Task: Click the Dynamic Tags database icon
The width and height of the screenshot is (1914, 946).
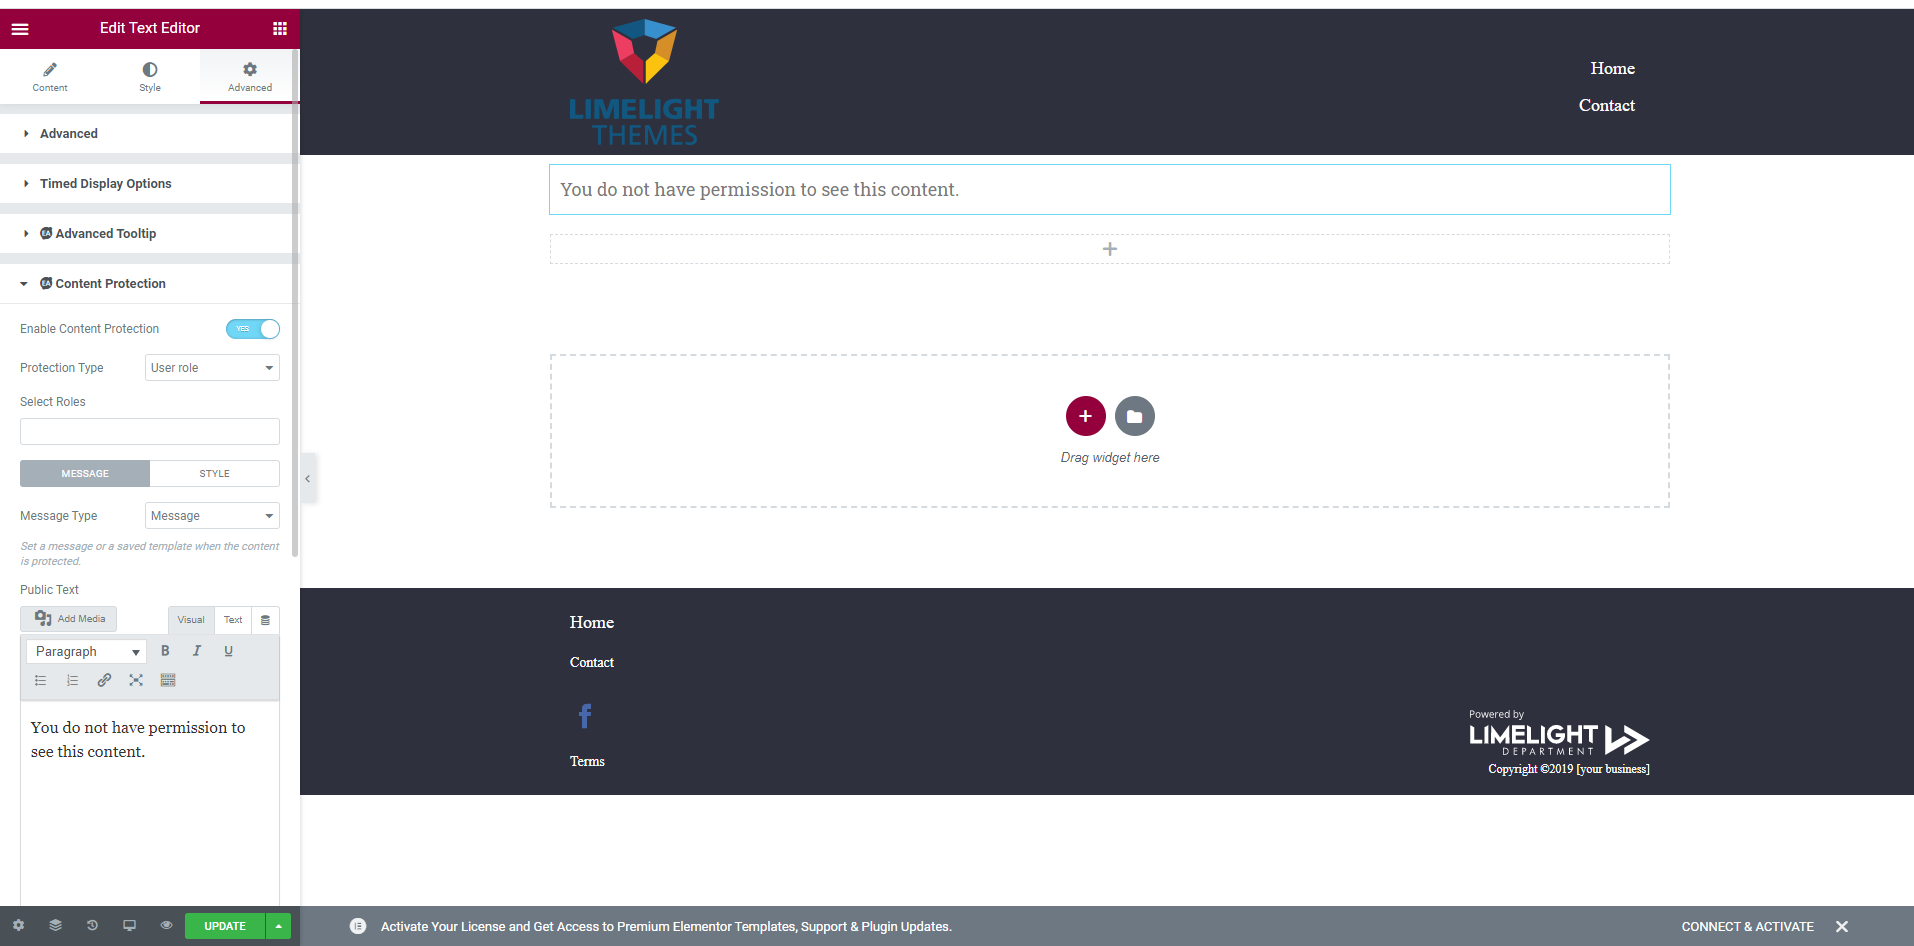Action: point(265,620)
